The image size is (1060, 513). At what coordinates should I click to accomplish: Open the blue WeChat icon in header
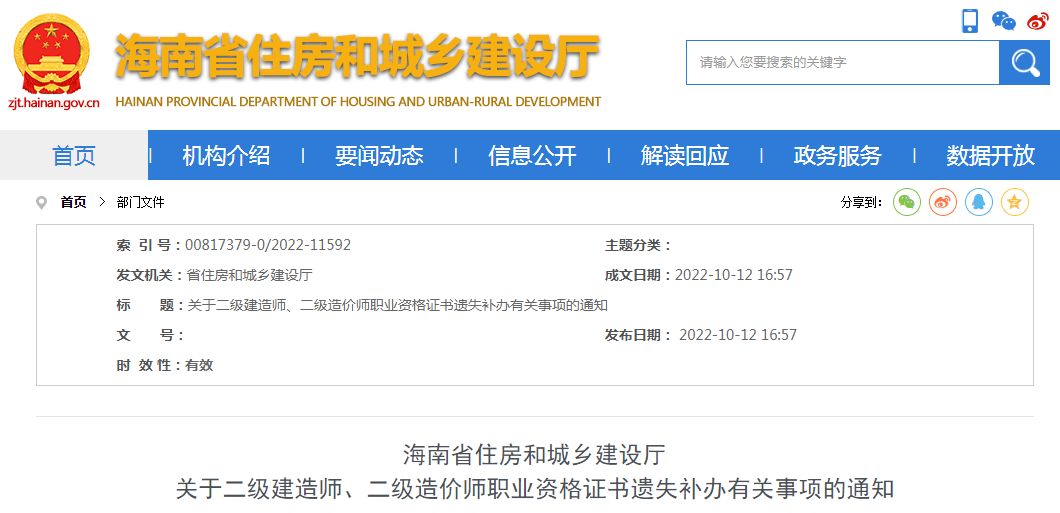[x=1003, y=21]
